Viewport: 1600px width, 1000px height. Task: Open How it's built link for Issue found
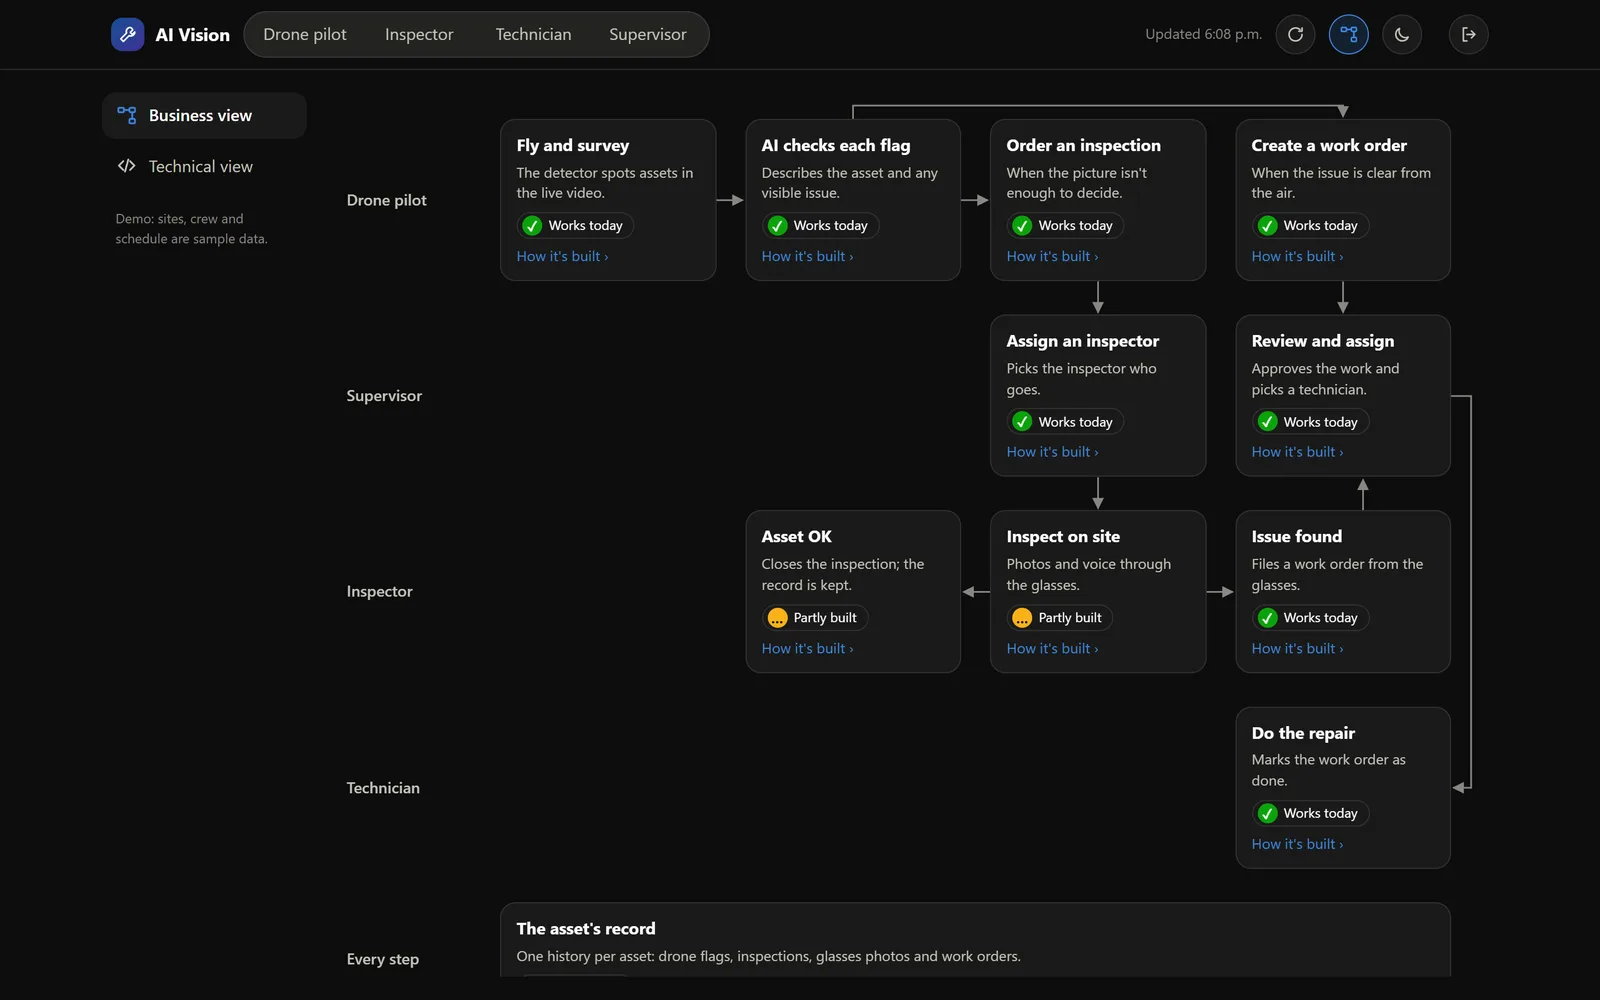tap(1297, 649)
